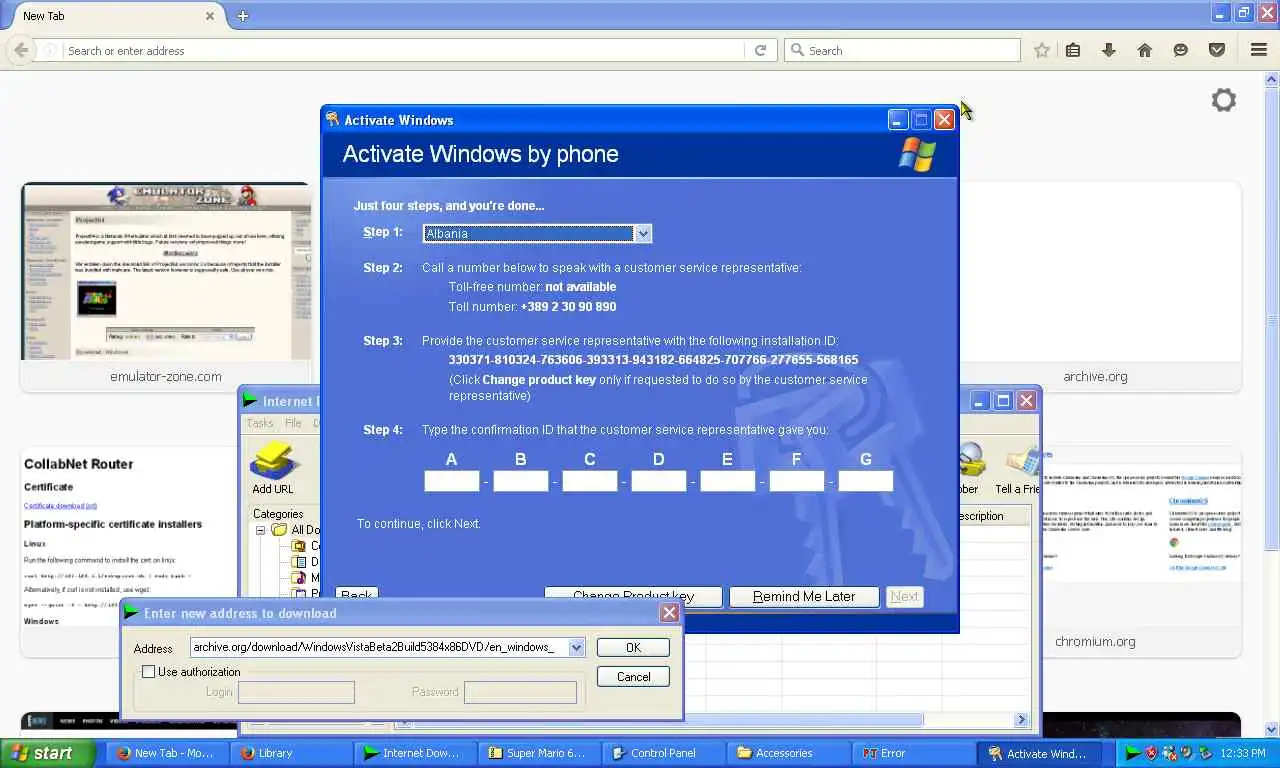This screenshot has height=768, width=1280.
Task: Click Remind Me Later button
Action: pyautogui.click(x=804, y=596)
